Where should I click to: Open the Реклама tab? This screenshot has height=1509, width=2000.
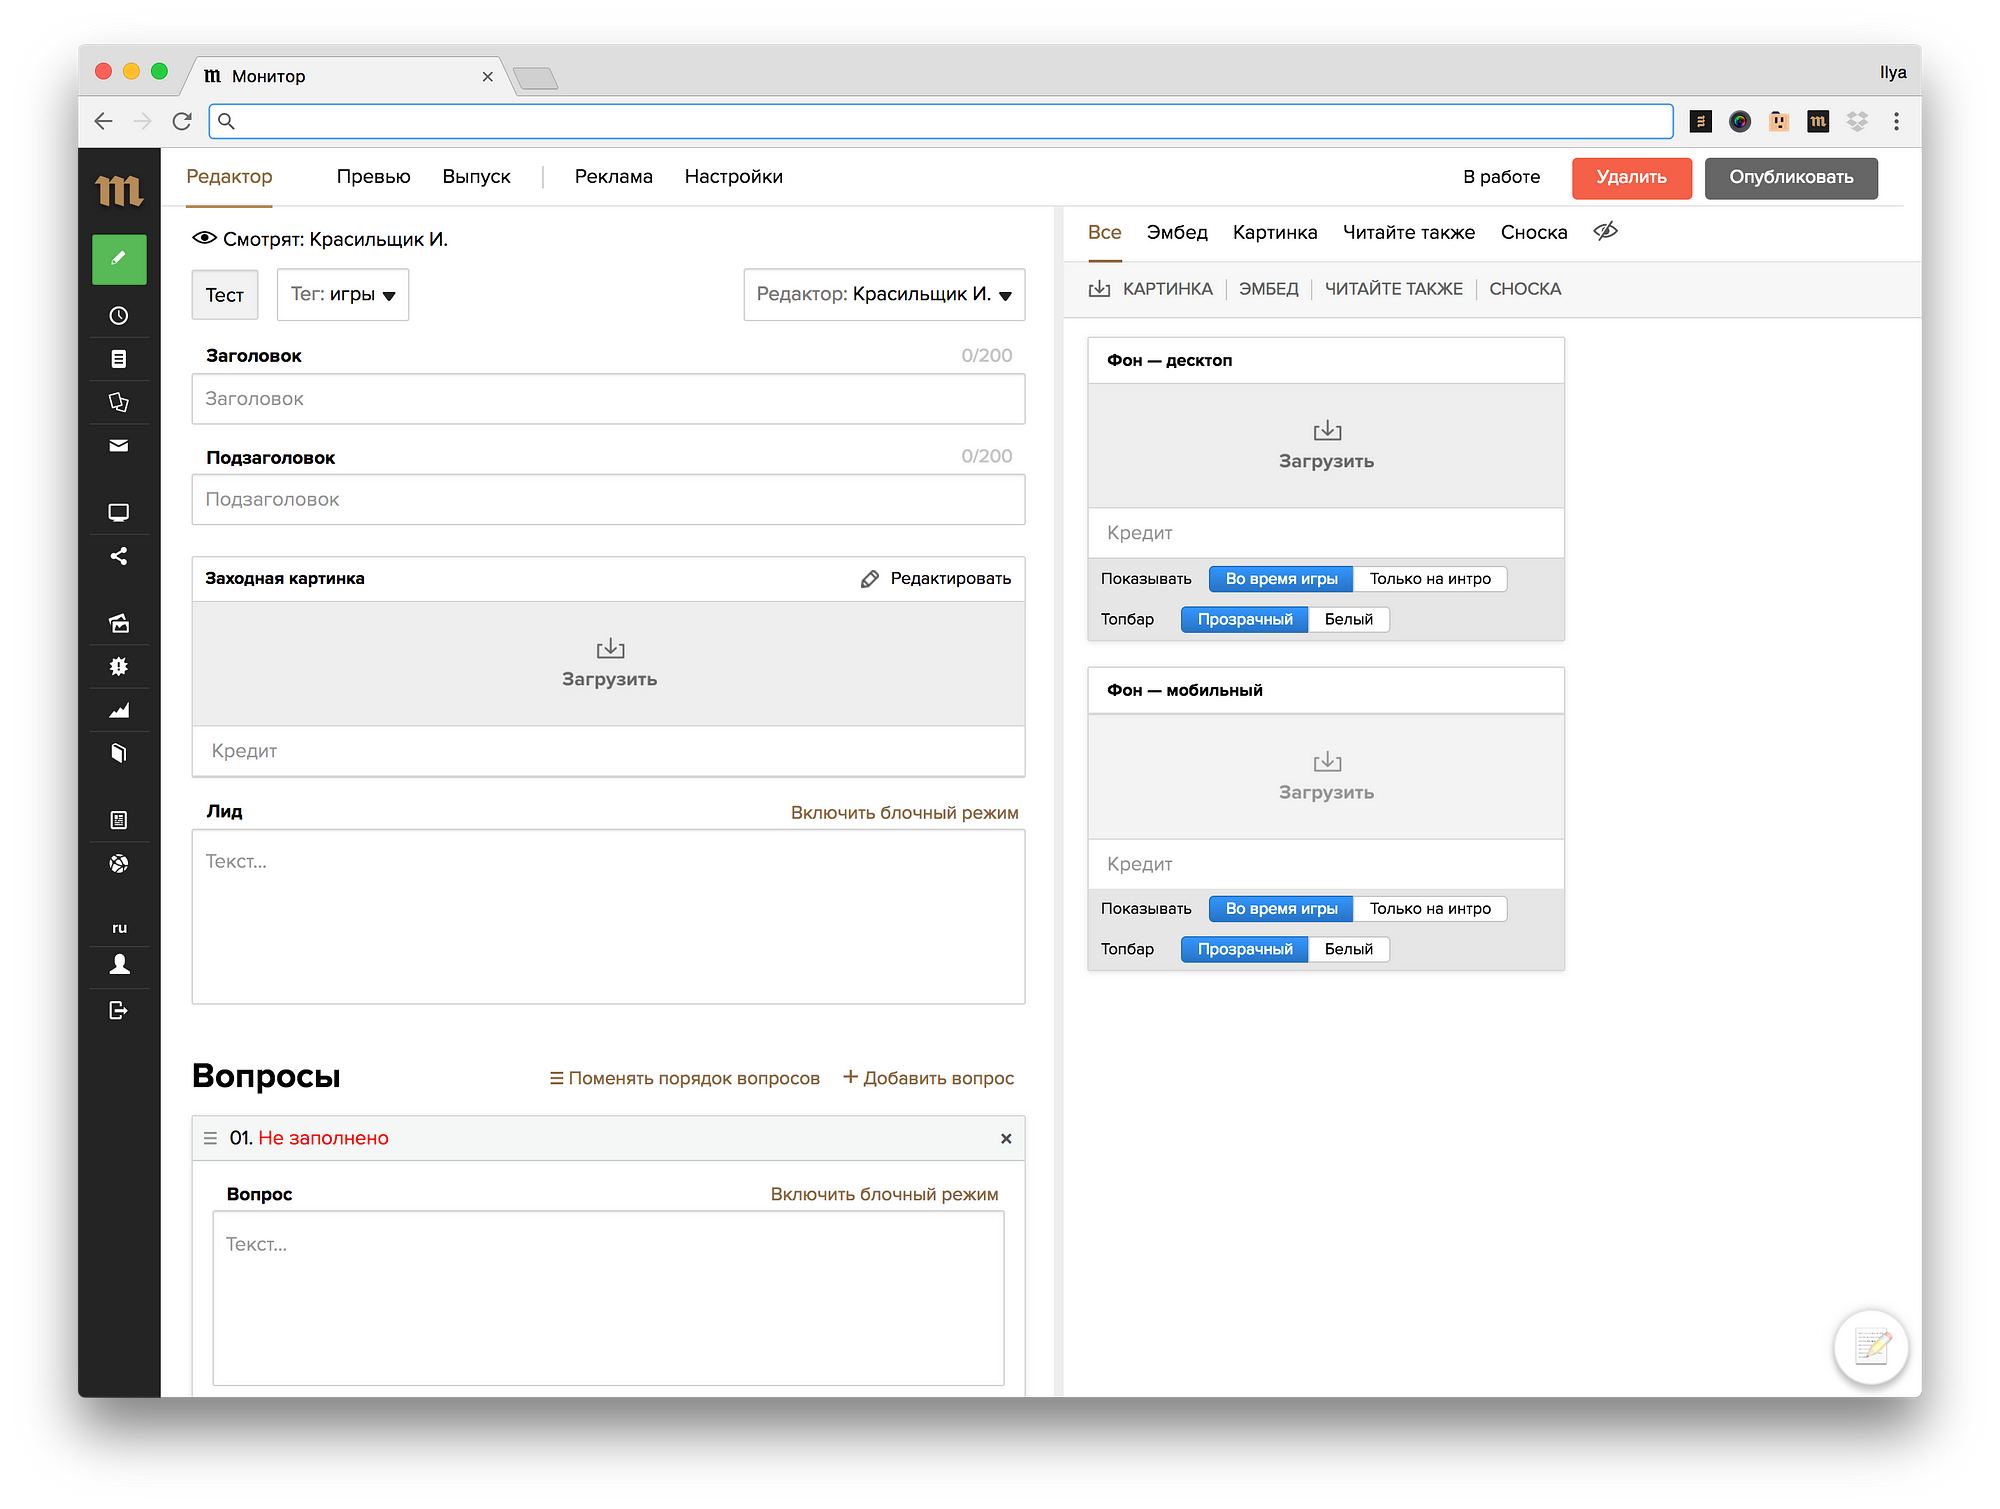click(x=613, y=177)
